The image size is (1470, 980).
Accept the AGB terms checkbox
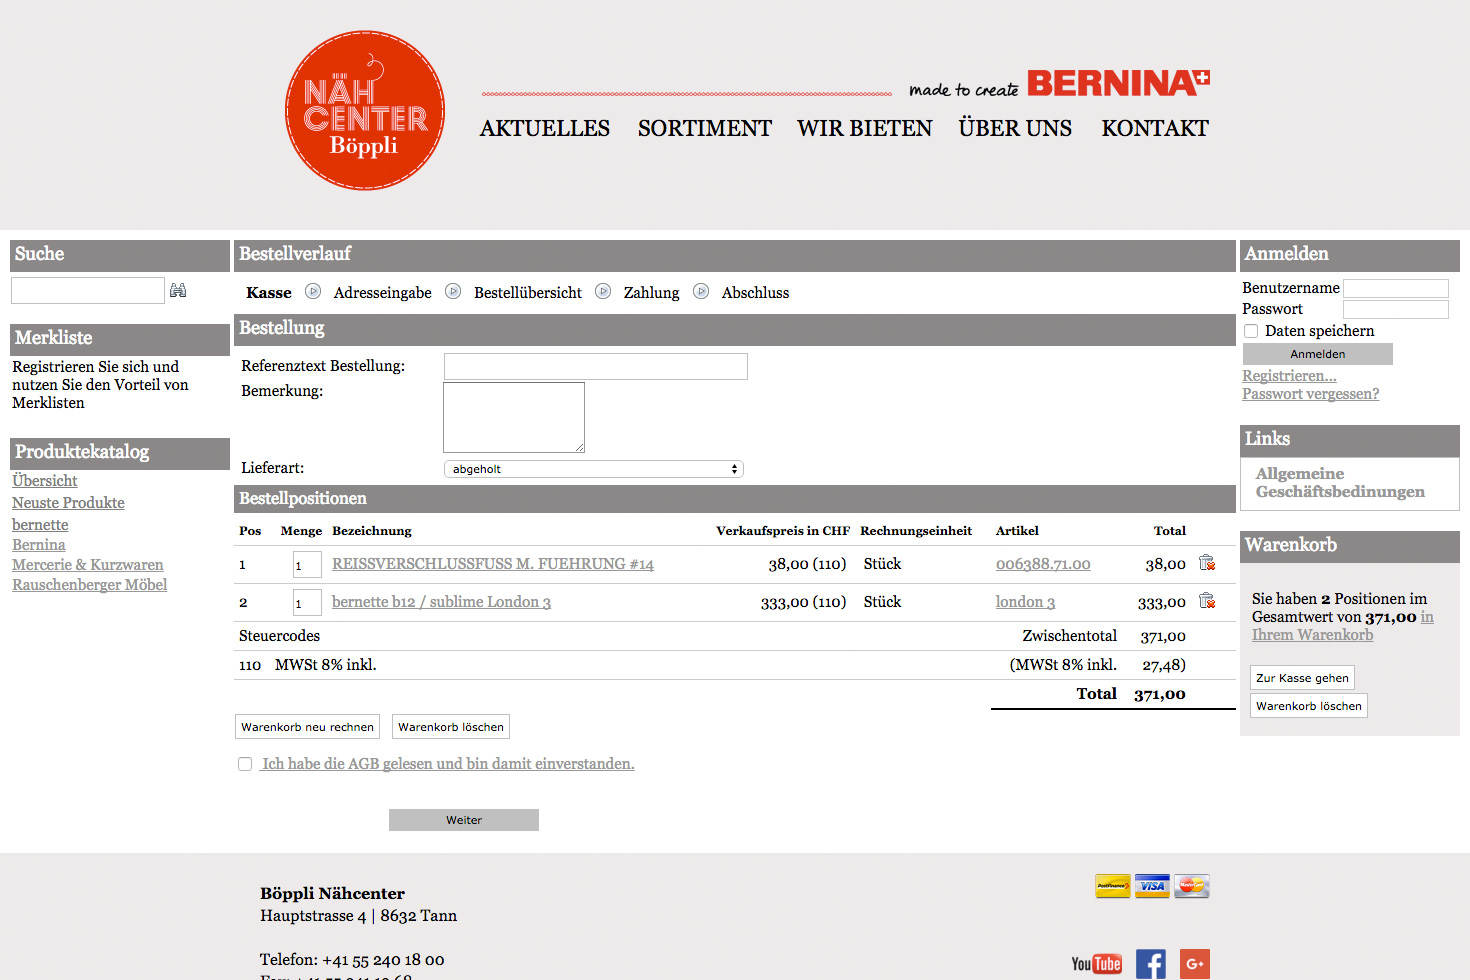245,763
